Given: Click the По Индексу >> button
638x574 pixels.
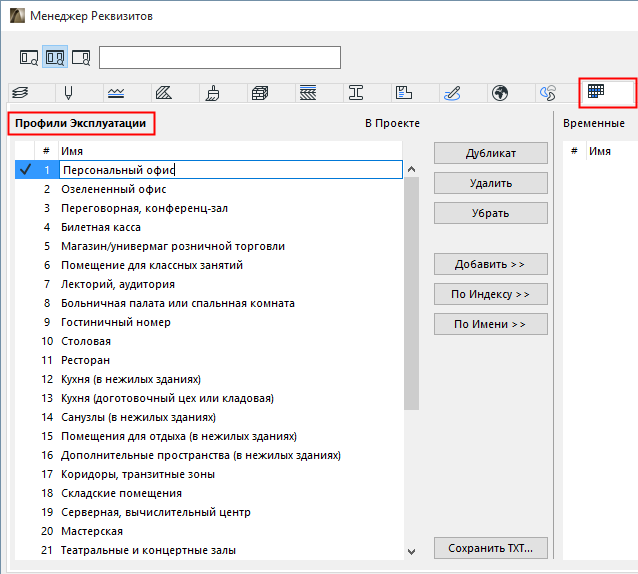Looking at the screenshot, I should point(491,294).
